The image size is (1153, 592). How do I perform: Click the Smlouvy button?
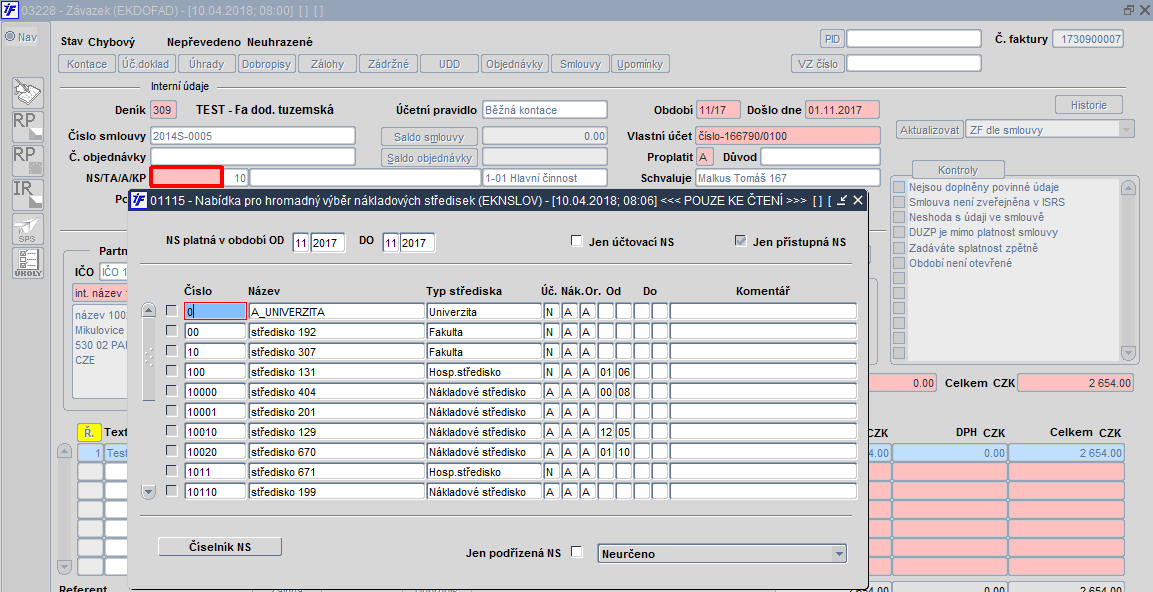(x=579, y=64)
